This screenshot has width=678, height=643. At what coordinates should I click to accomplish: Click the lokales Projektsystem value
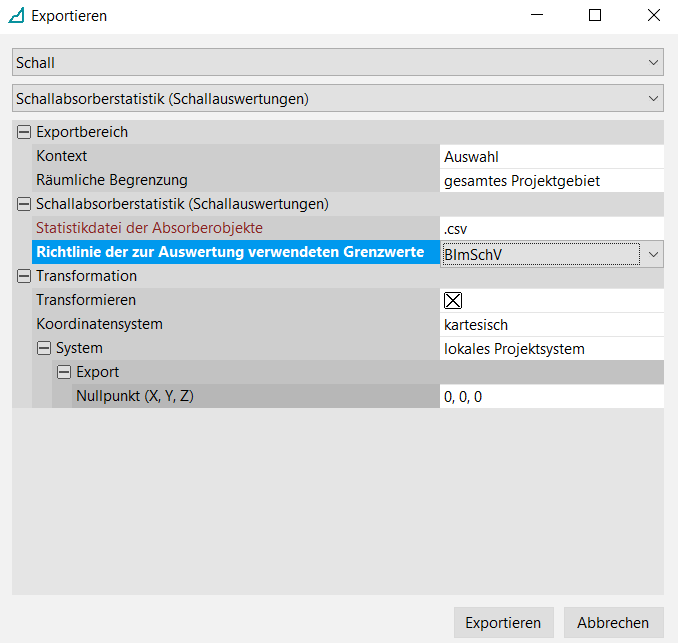[551, 349]
